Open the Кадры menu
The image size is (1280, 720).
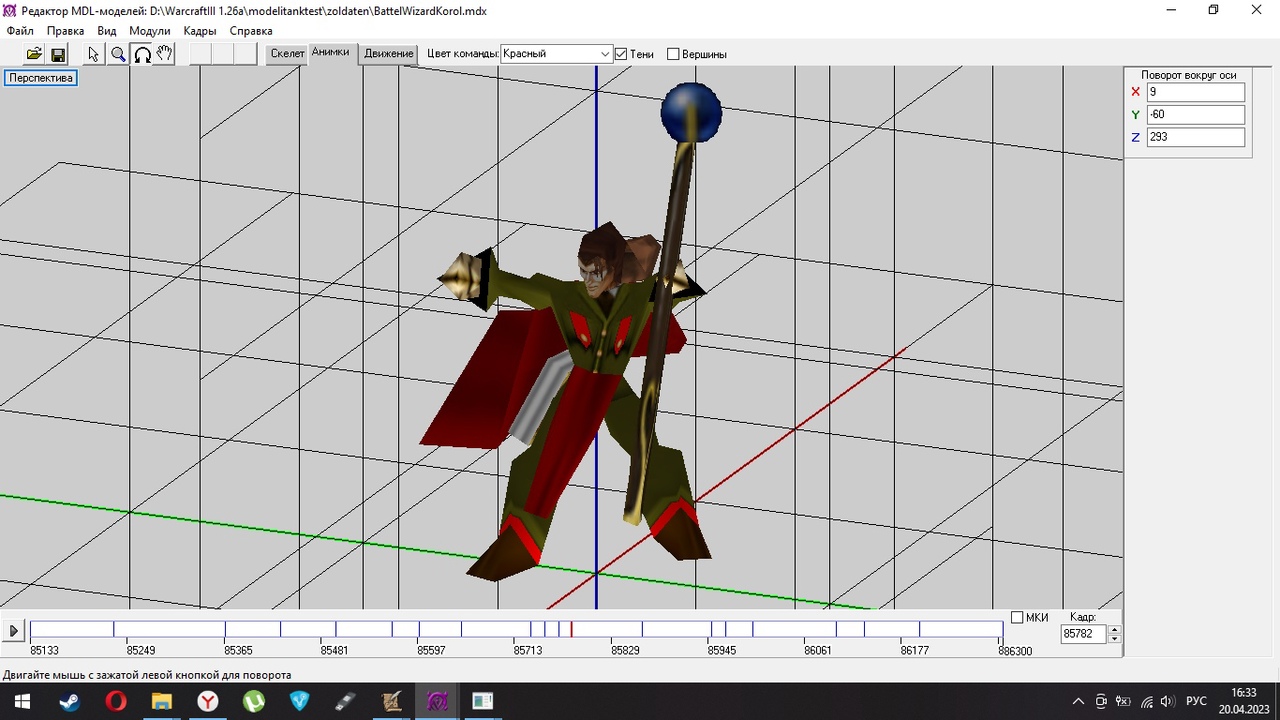coord(200,31)
